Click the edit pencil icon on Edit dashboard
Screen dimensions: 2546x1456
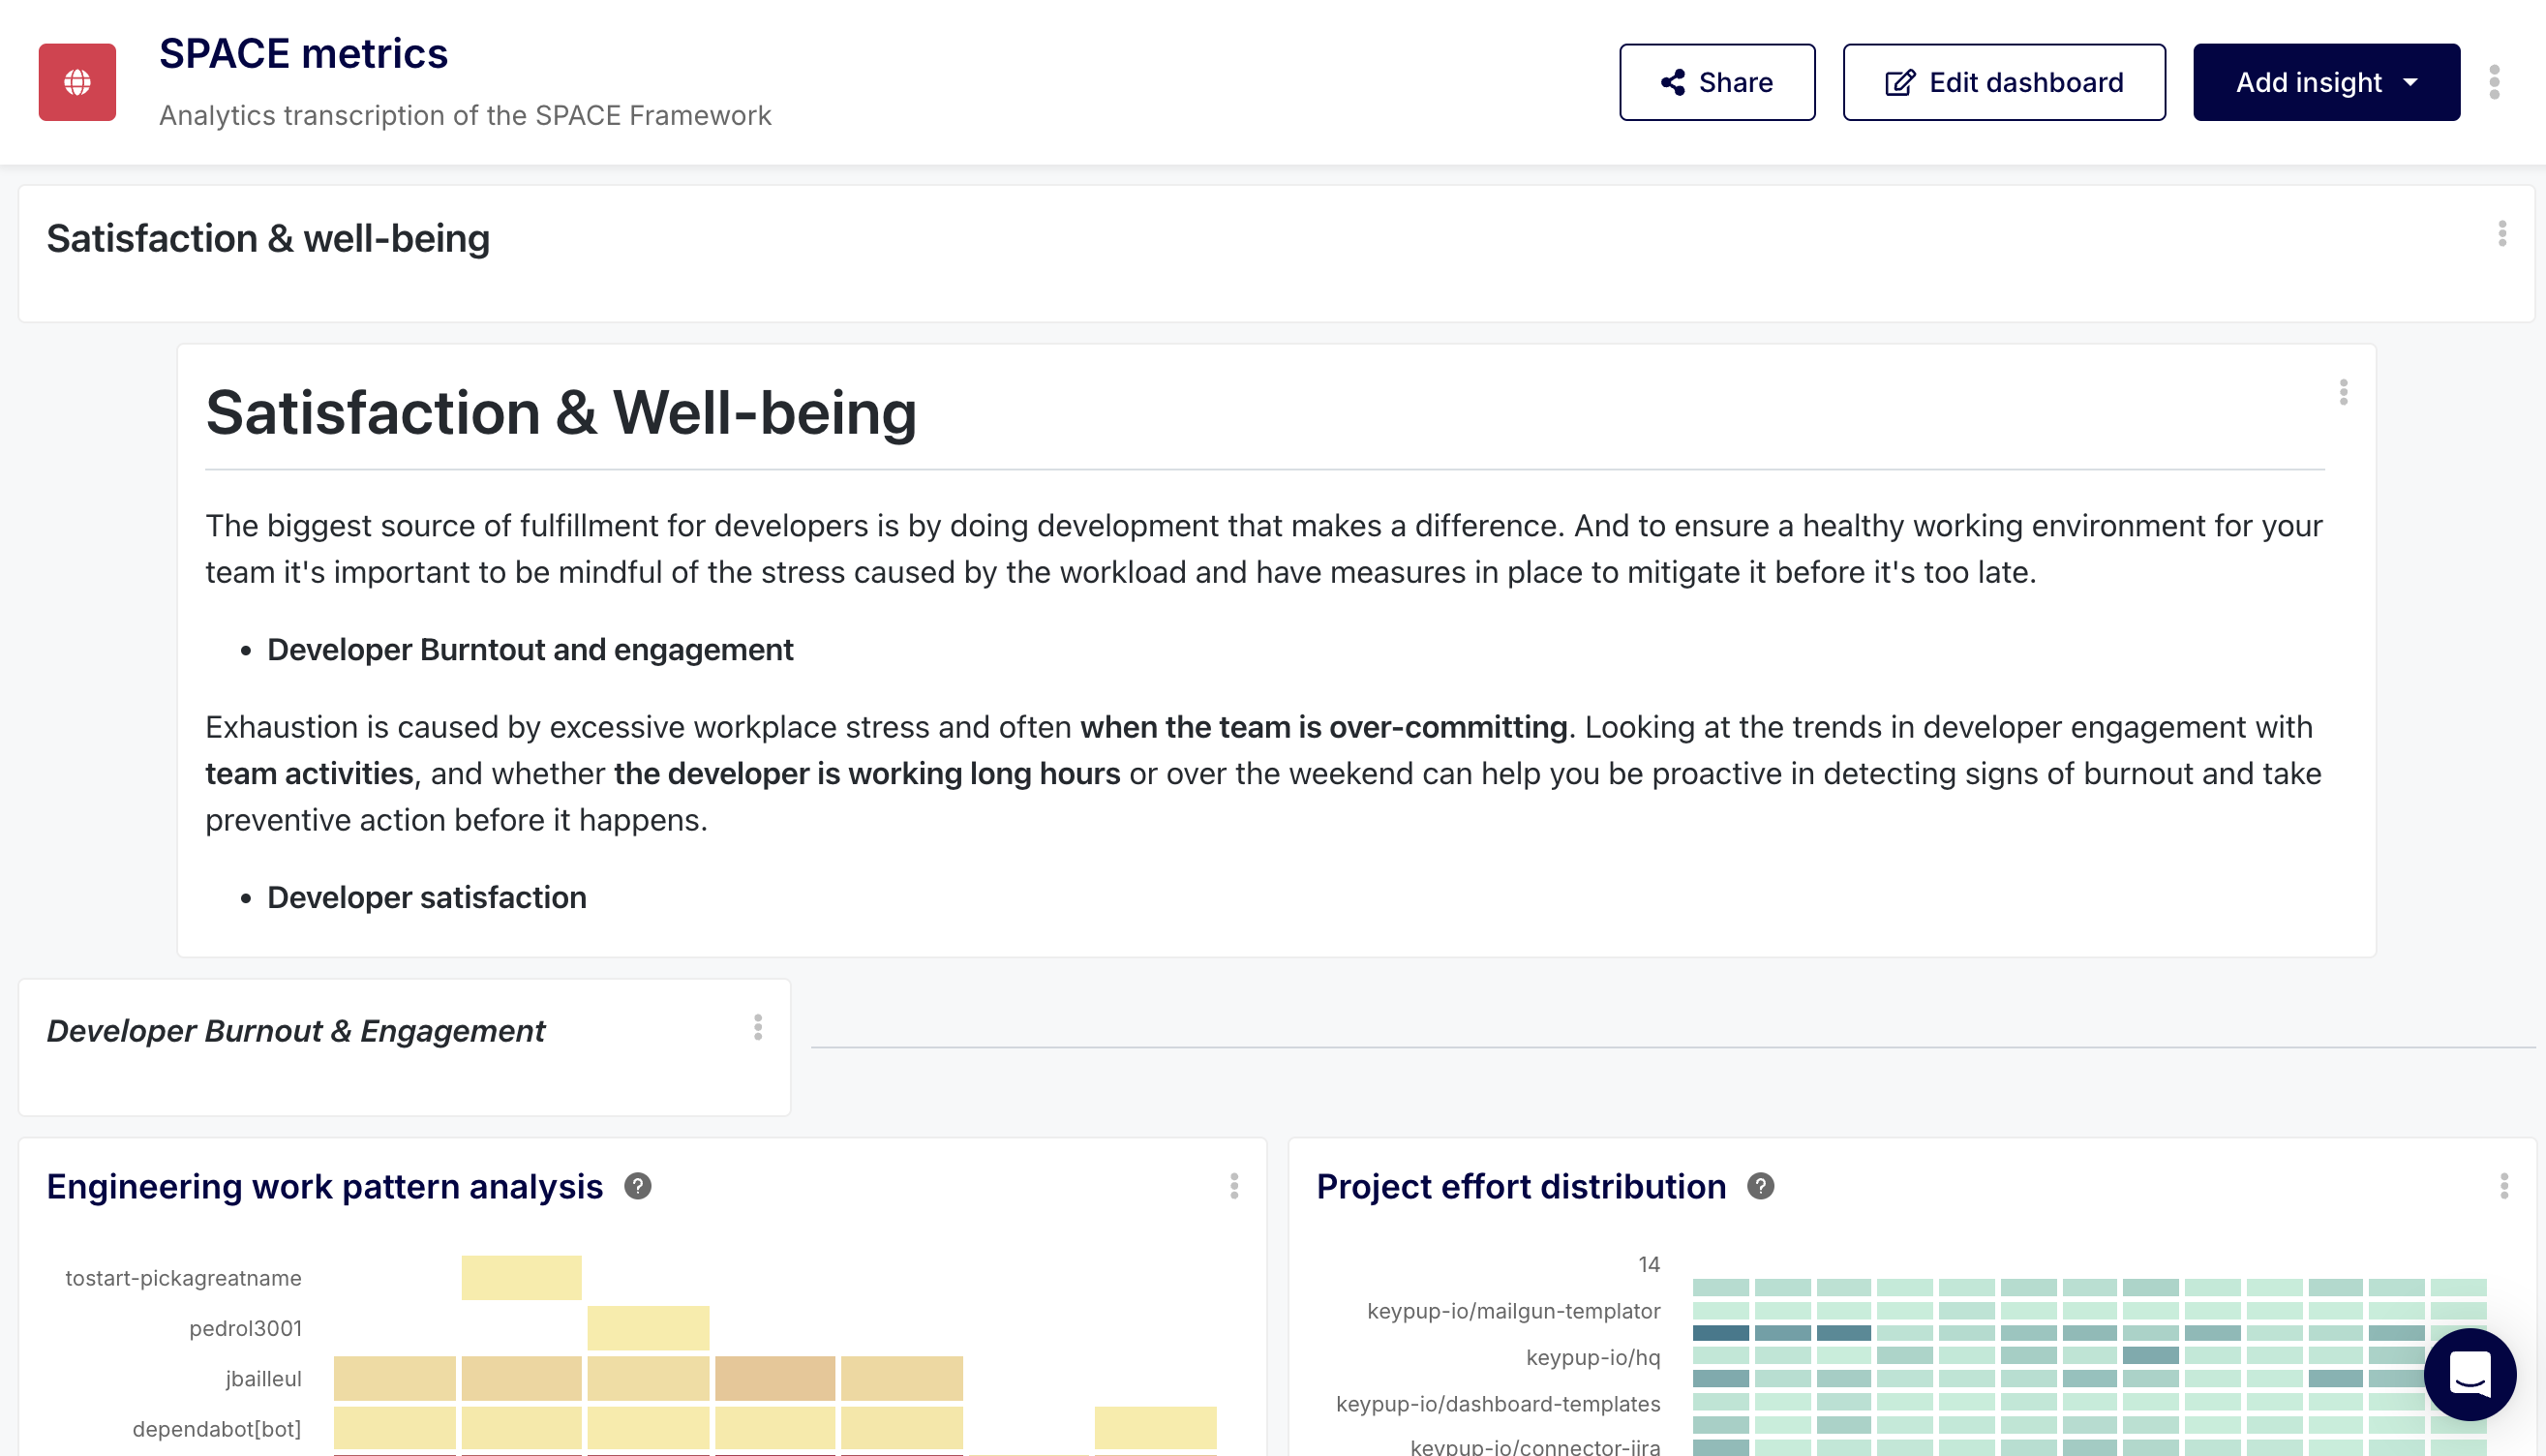1897,82
